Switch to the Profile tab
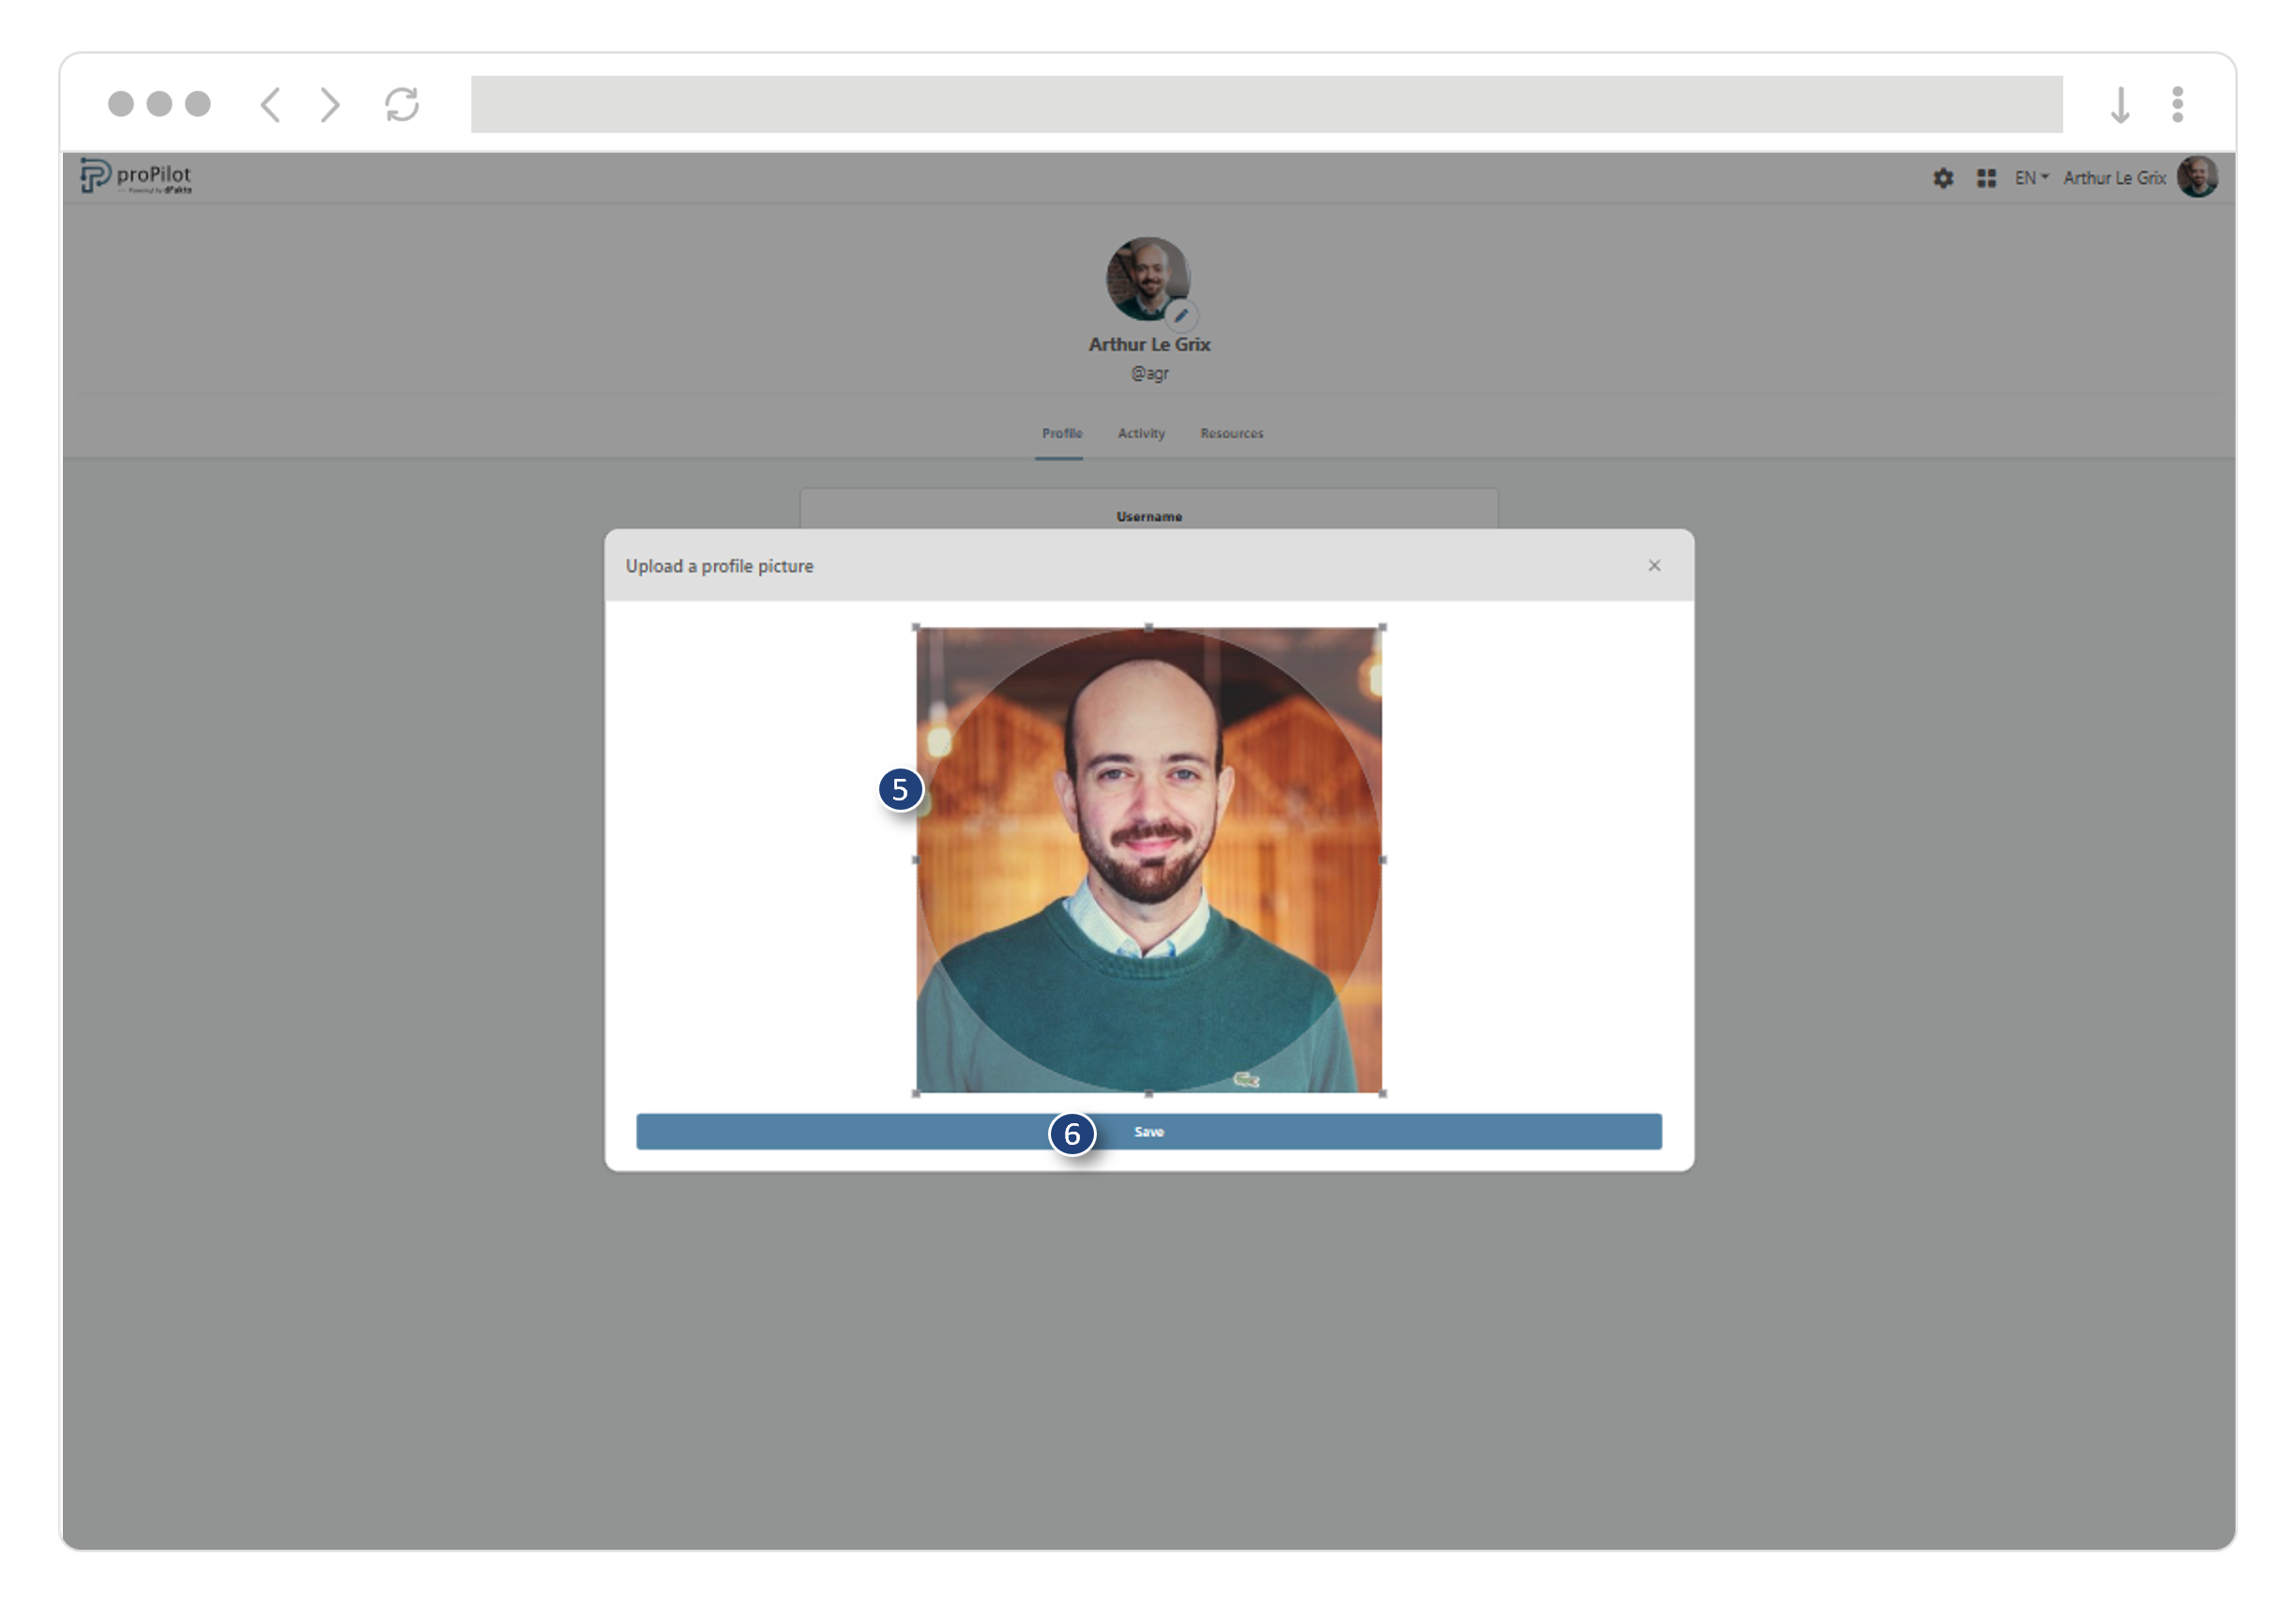This screenshot has width=2296, height=1614. coord(1061,433)
